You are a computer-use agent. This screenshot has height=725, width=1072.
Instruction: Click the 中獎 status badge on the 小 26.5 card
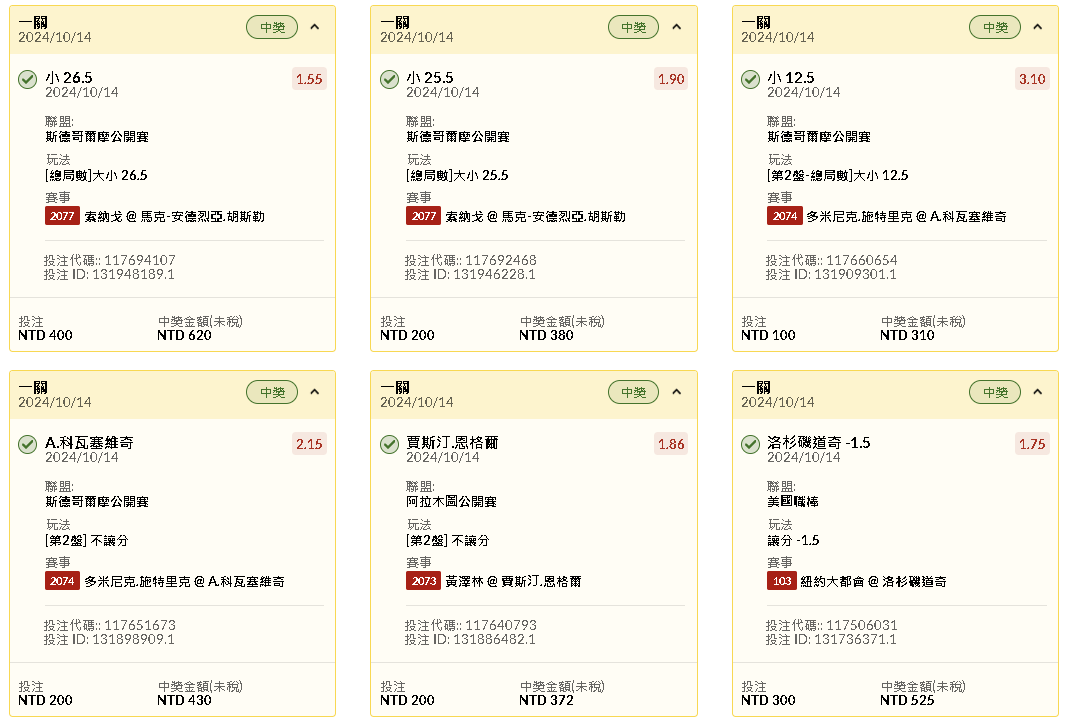tap(272, 28)
